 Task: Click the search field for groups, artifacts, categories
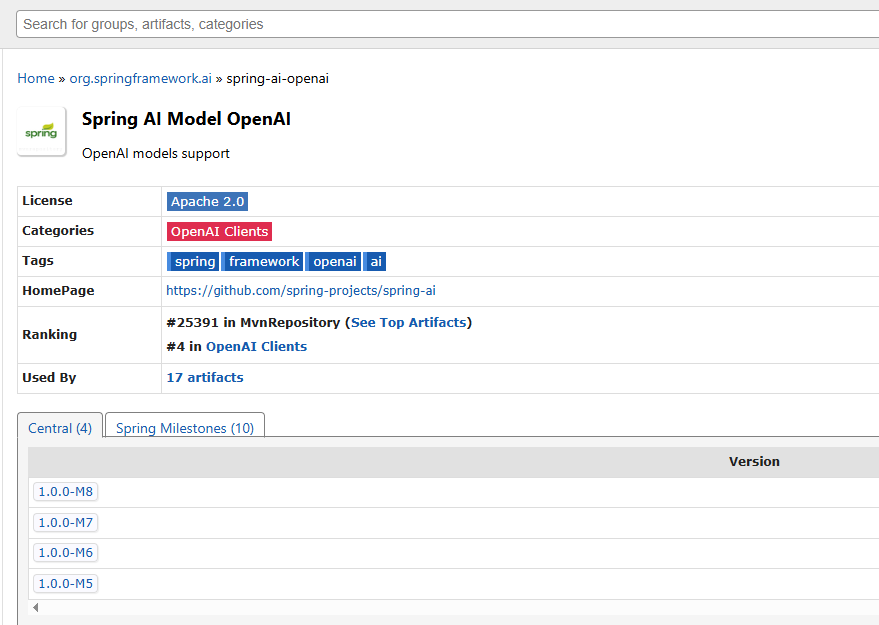pos(447,24)
